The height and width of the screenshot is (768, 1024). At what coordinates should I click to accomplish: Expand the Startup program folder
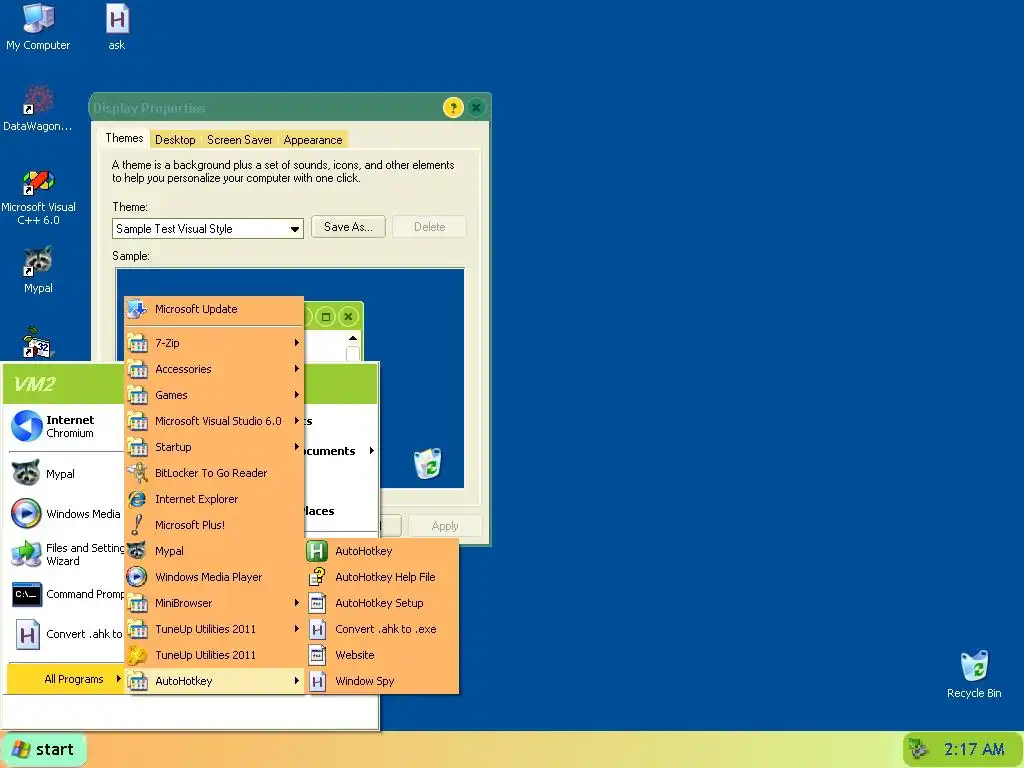pyautogui.click(x=214, y=447)
